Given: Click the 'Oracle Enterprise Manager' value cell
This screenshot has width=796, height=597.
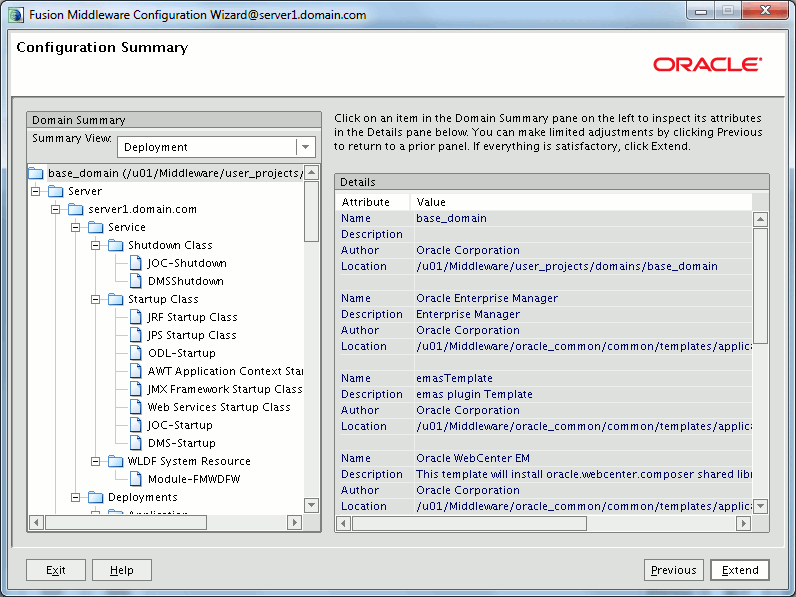Looking at the screenshot, I should coord(583,298).
